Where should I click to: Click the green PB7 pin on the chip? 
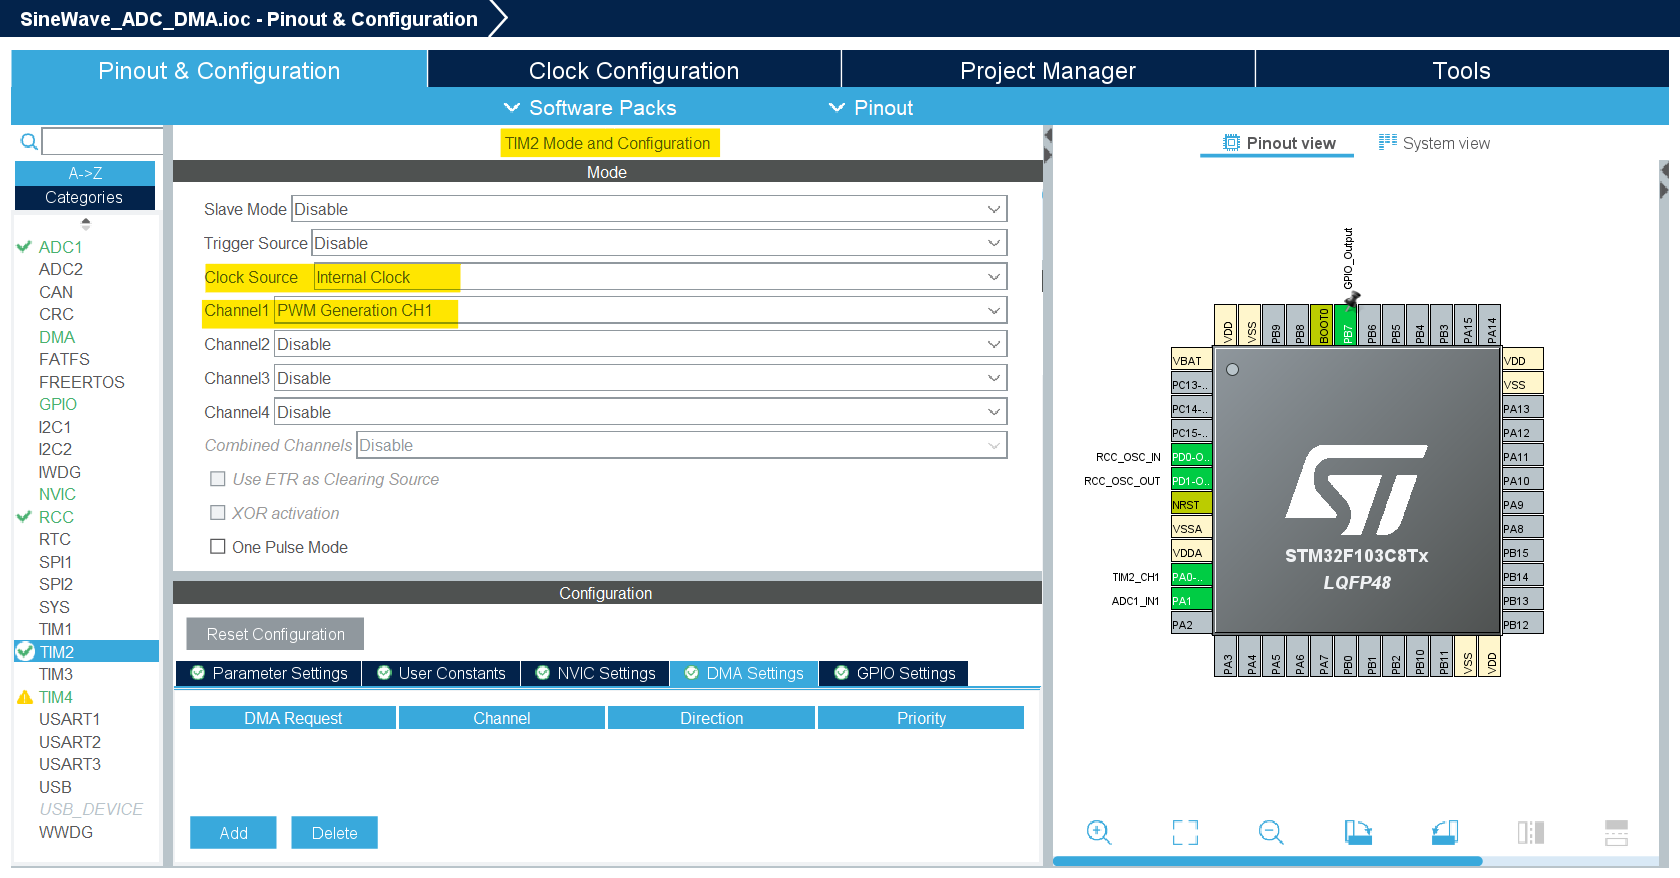1347,325
